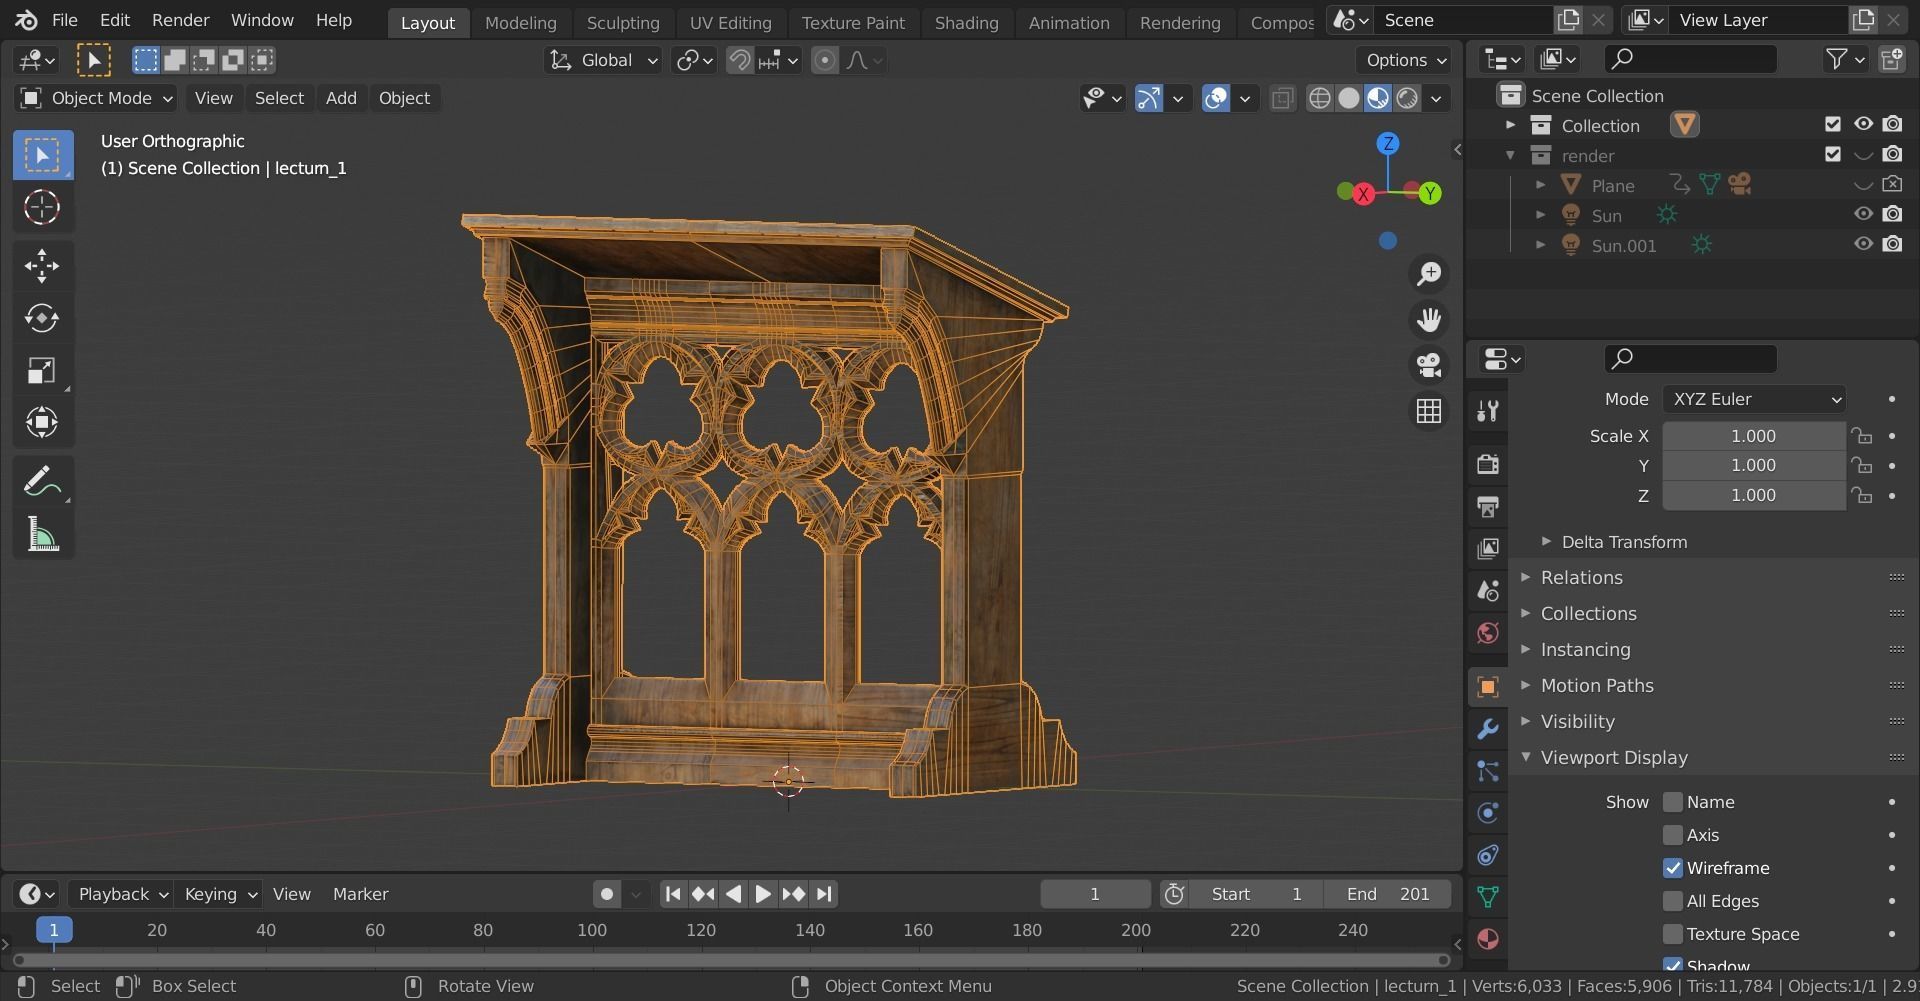Toggle snapping magnet in header
The width and height of the screenshot is (1920, 1001).
click(739, 60)
